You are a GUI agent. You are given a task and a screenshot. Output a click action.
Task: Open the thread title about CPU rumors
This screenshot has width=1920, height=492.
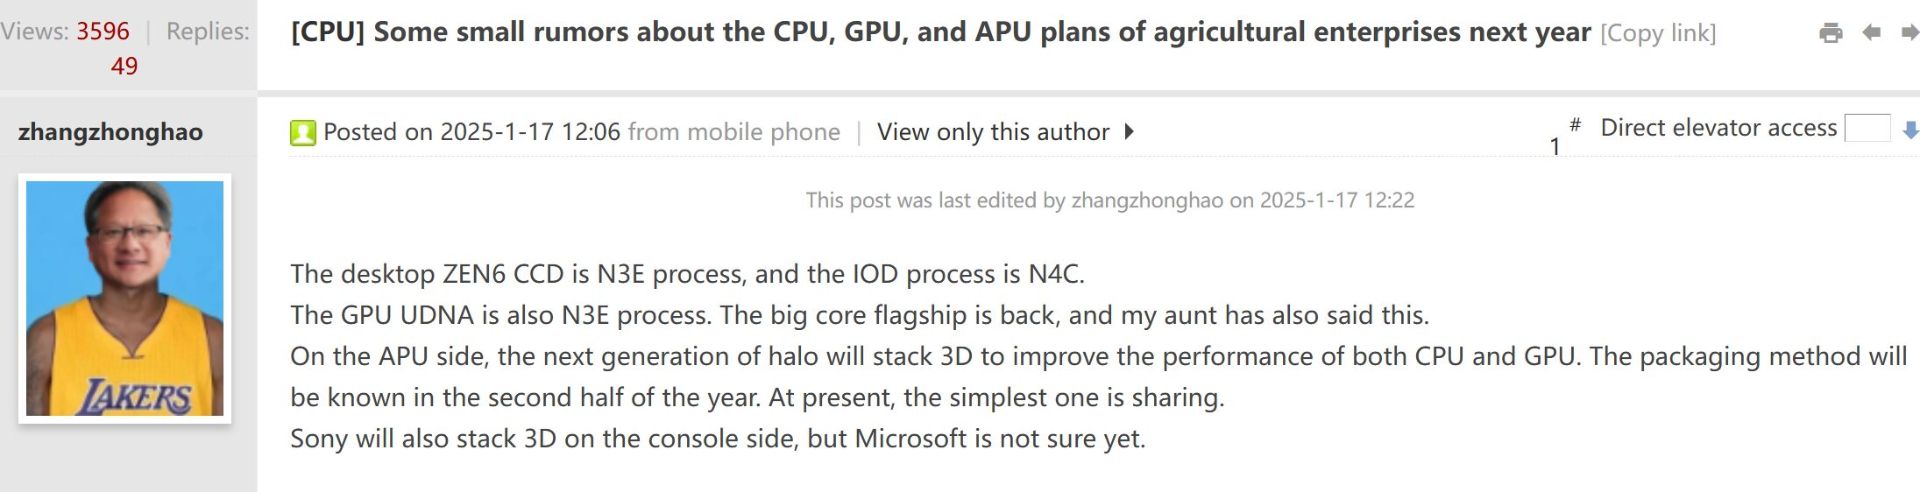click(982, 32)
